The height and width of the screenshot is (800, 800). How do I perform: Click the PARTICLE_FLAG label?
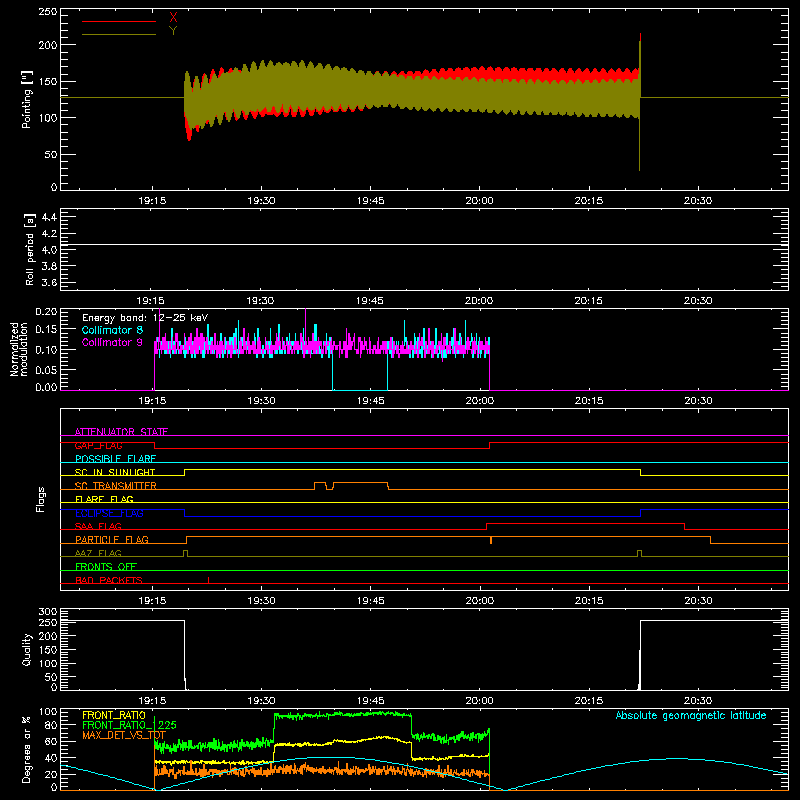click(x=112, y=539)
